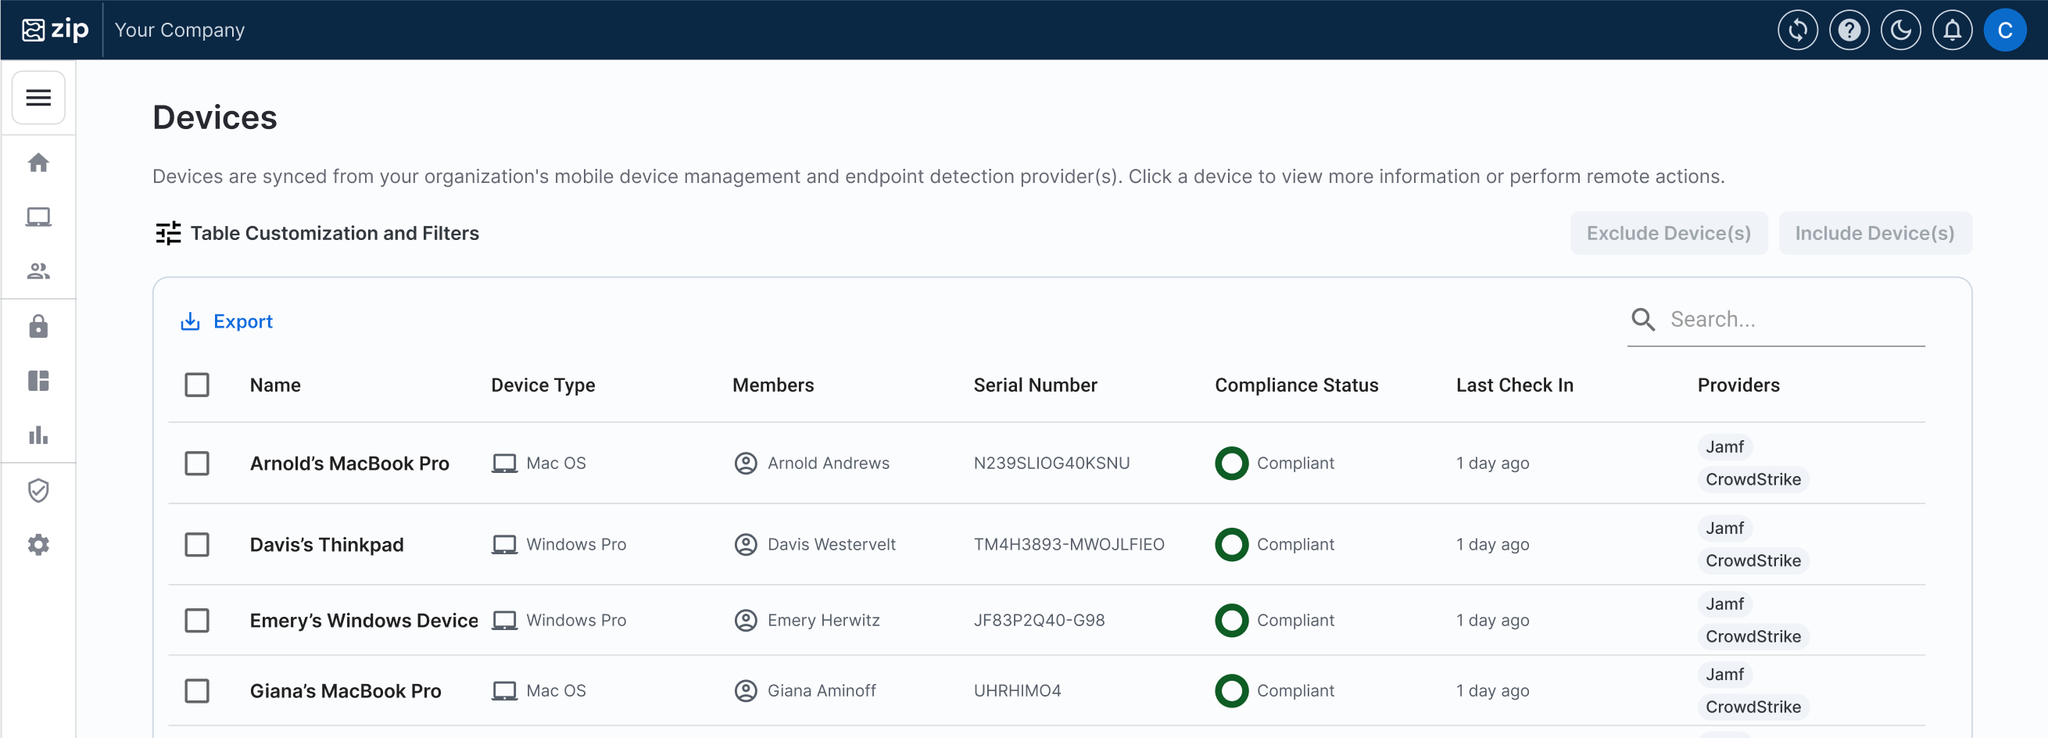
Task: Tick the checkbox for Davis's Thinkpad
Action: click(x=197, y=544)
